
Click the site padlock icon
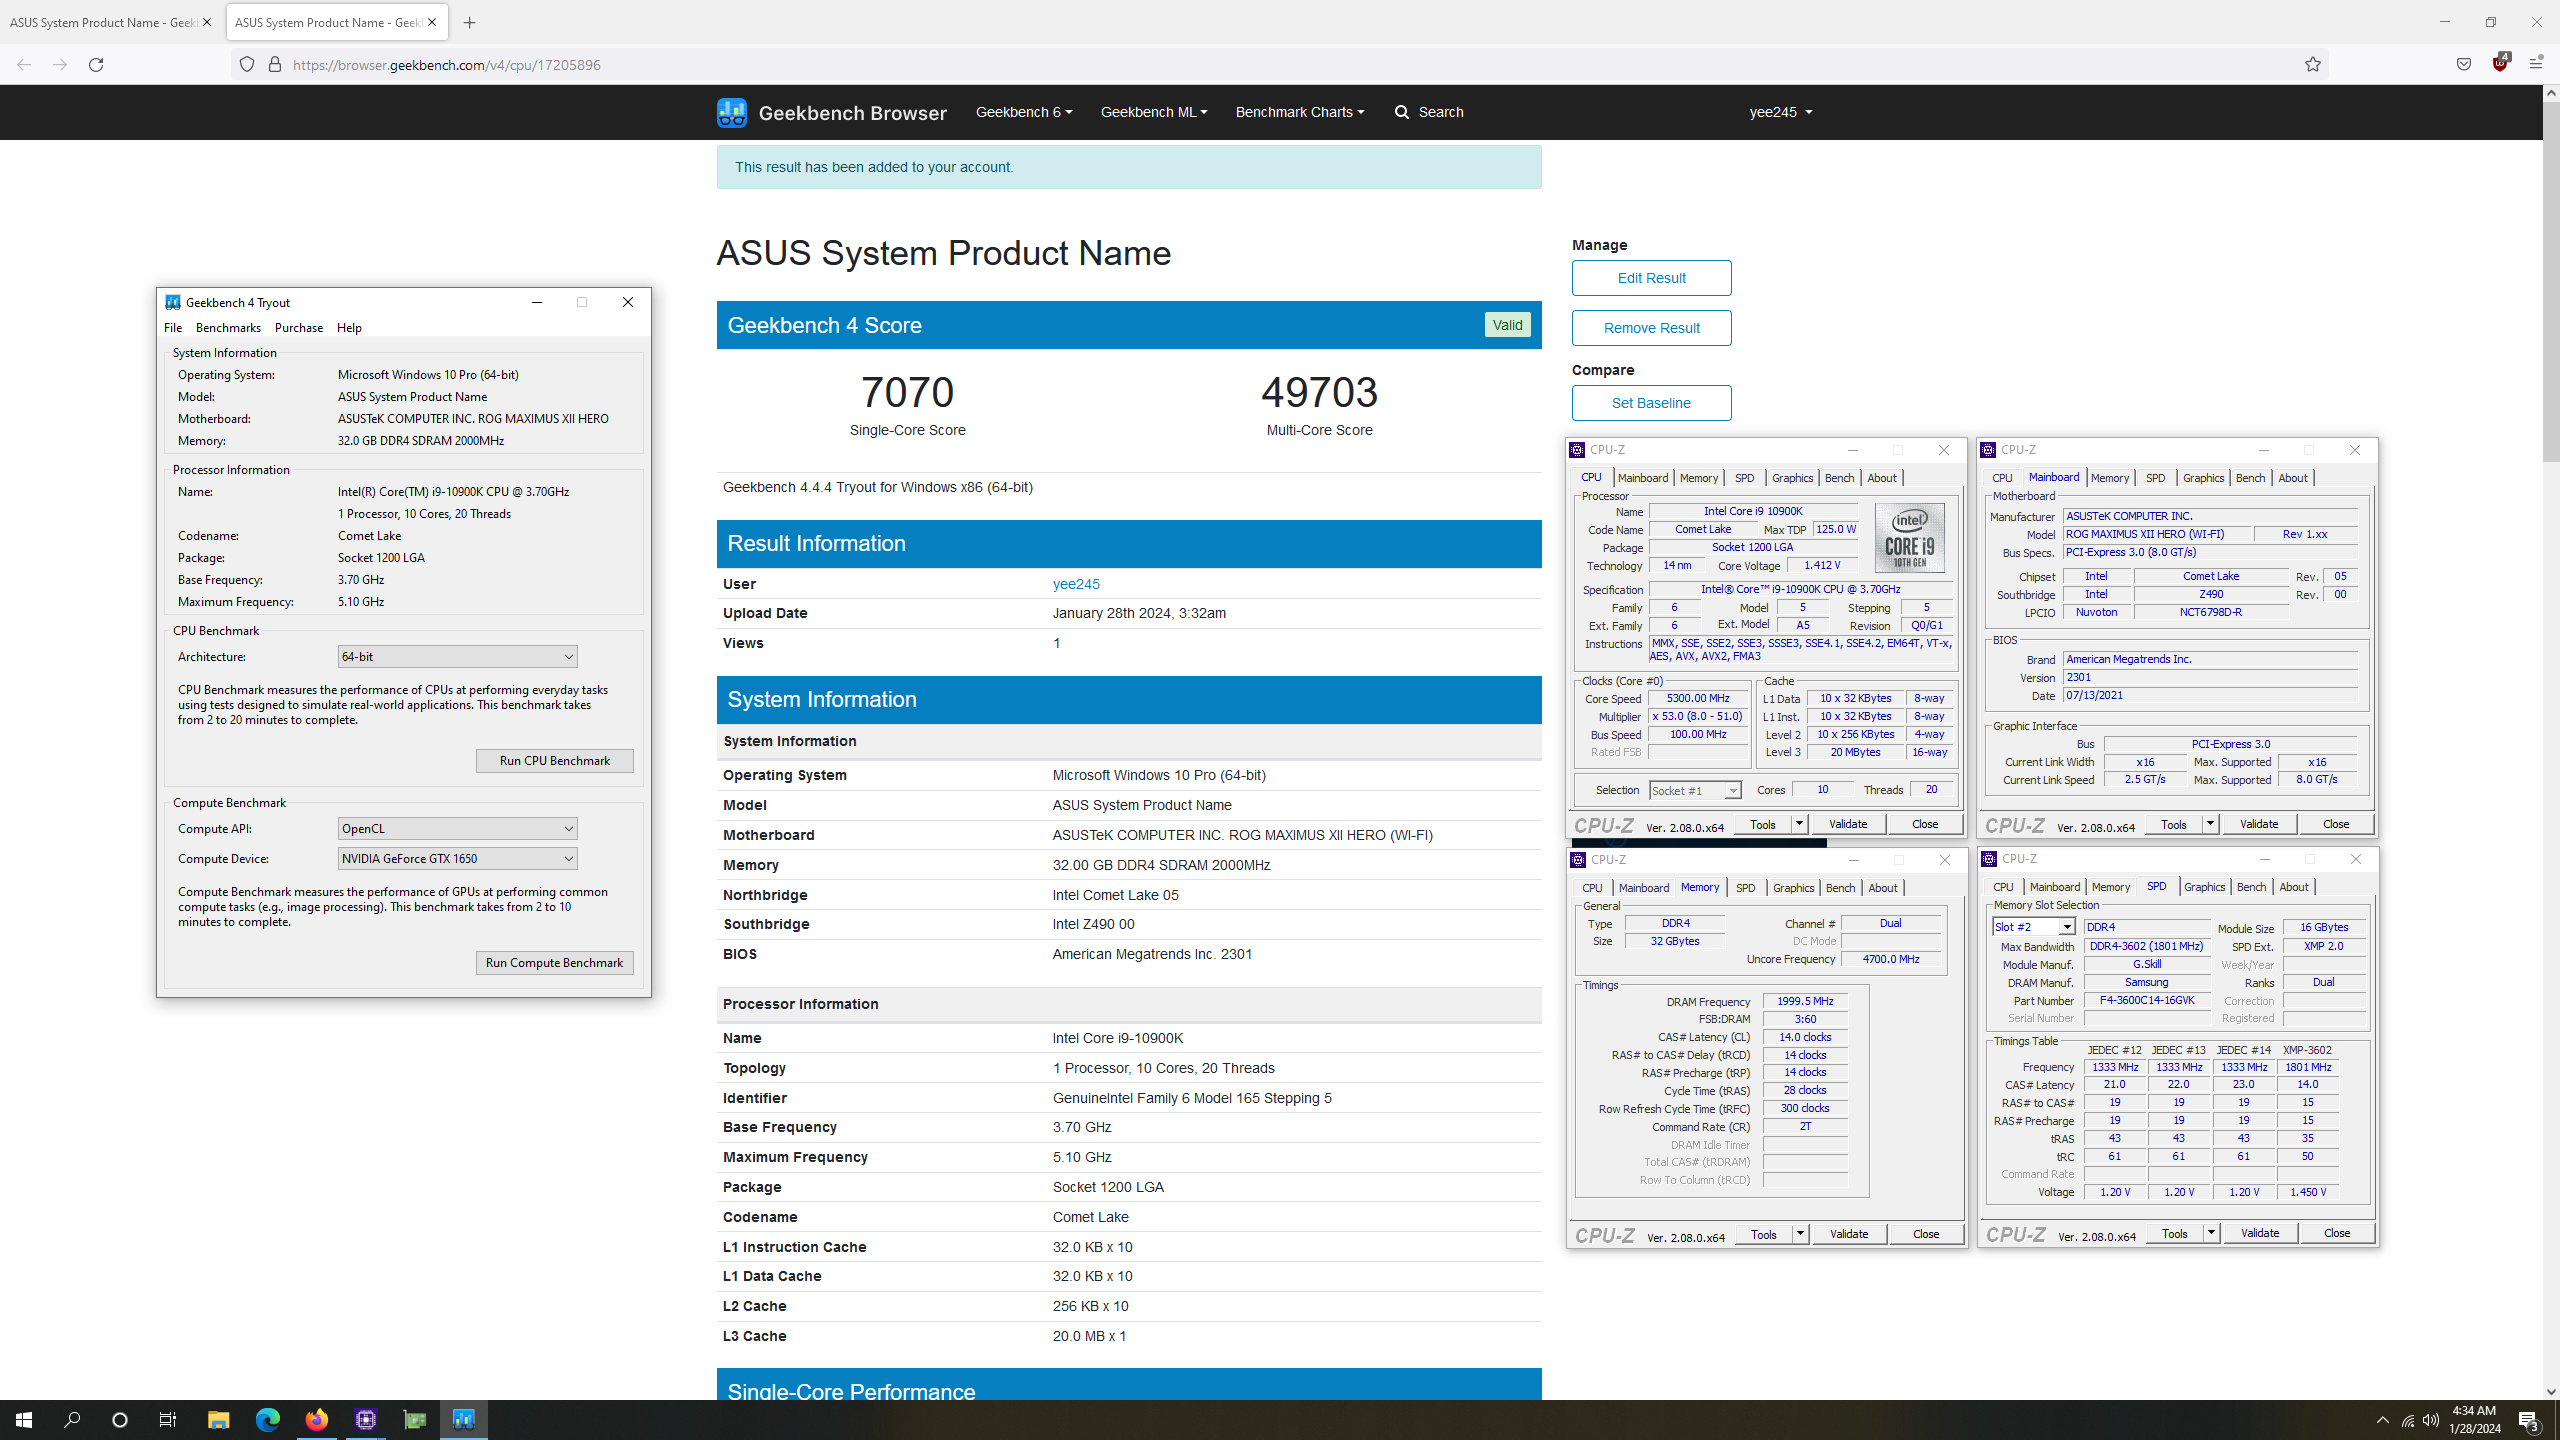274,65
